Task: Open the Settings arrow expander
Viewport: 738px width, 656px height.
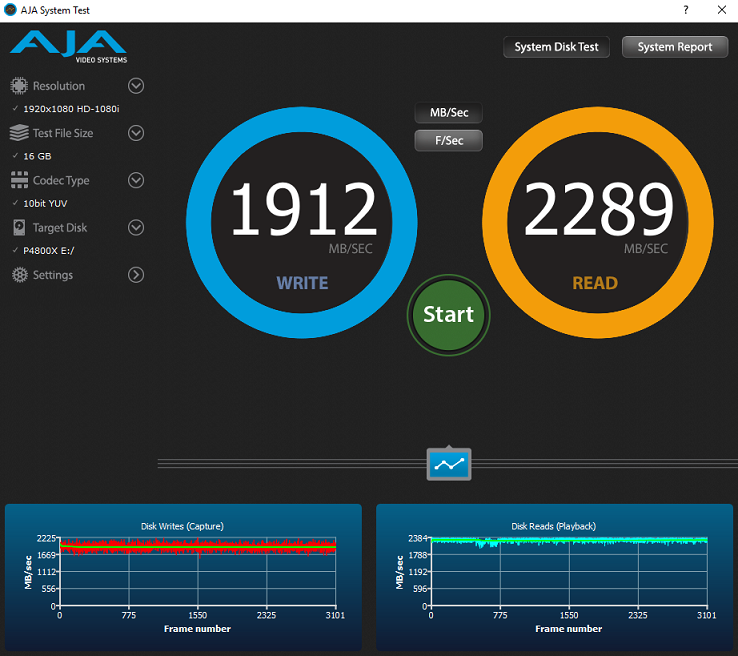Action: coord(136,275)
